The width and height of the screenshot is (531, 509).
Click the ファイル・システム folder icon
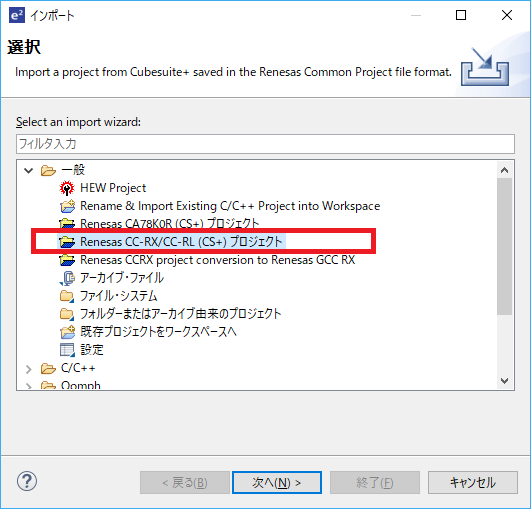(x=67, y=296)
